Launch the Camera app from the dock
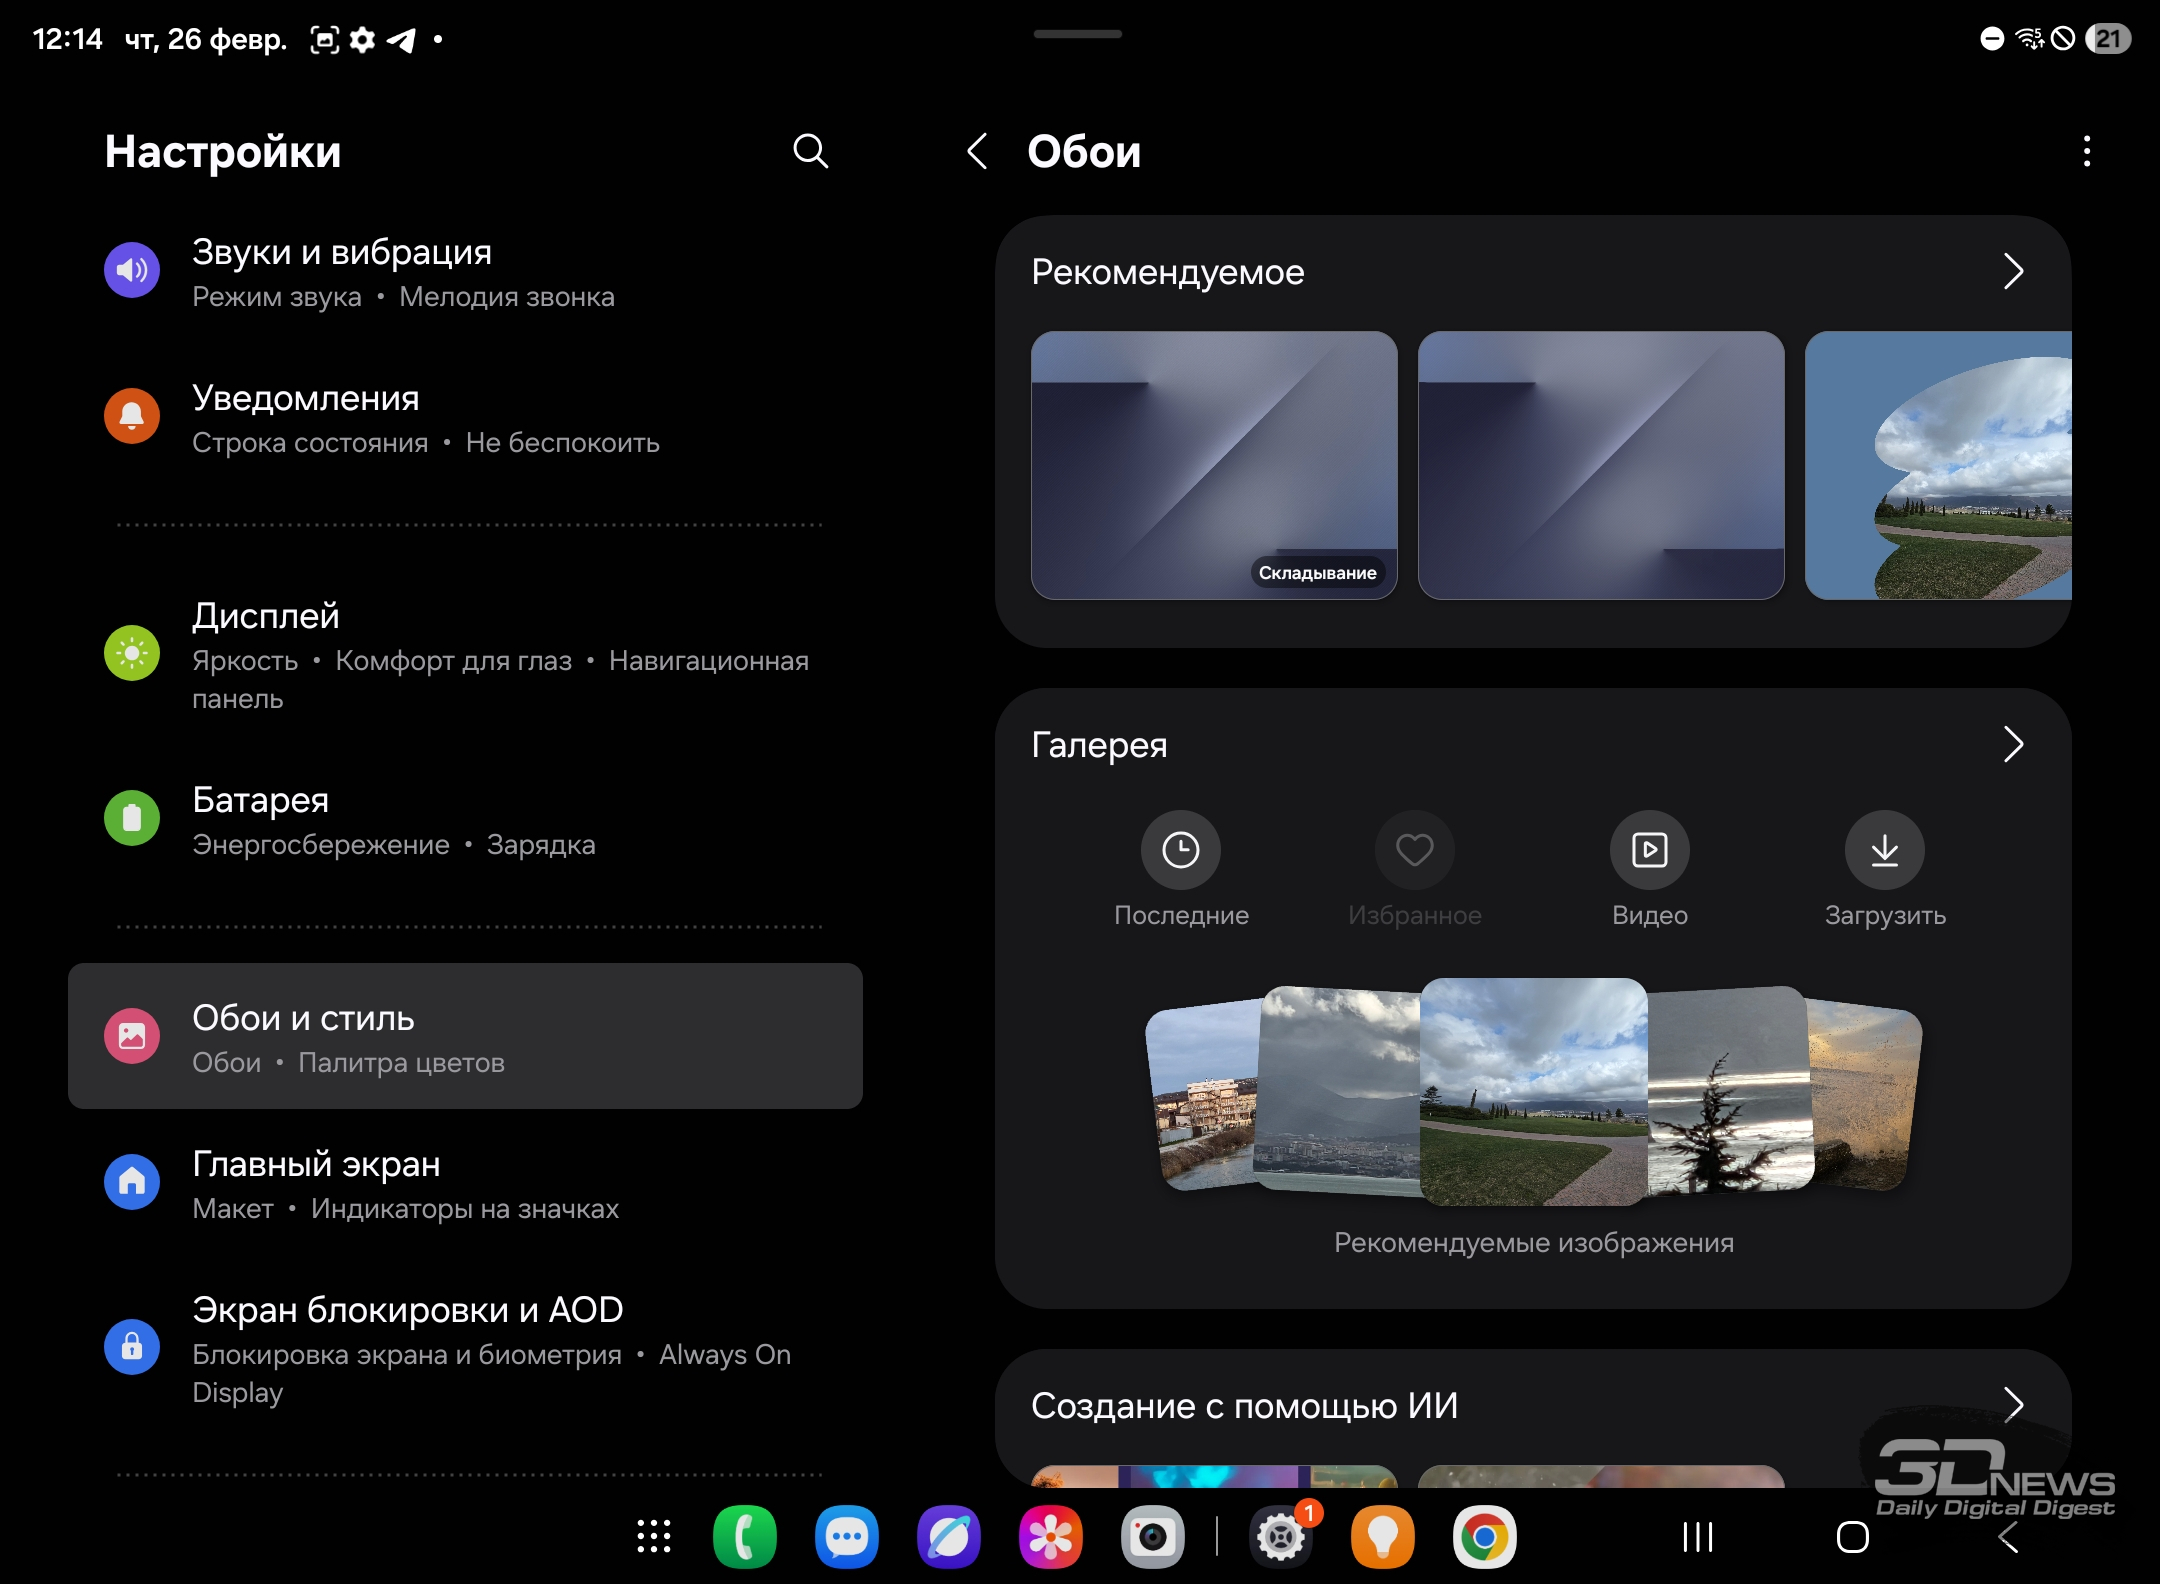The image size is (2160, 1584). (x=1152, y=1537)
